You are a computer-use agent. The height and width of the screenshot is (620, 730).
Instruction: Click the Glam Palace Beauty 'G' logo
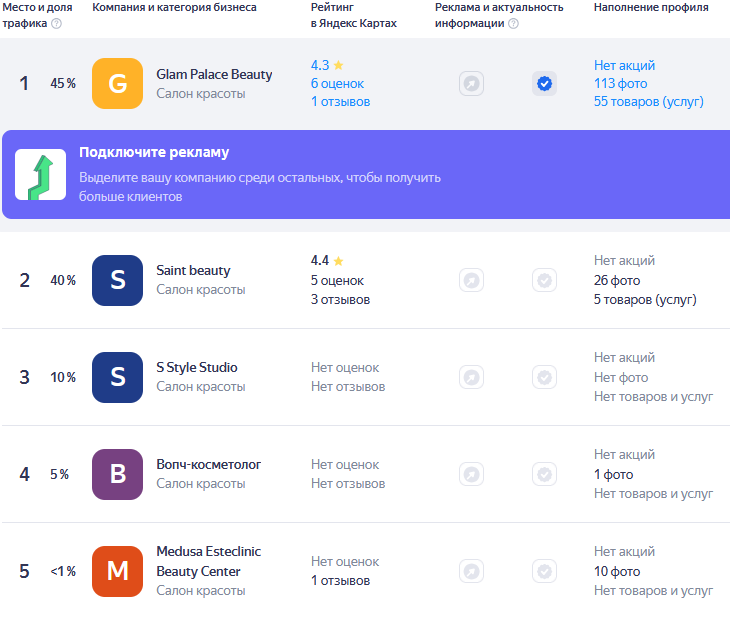point(117,83)
